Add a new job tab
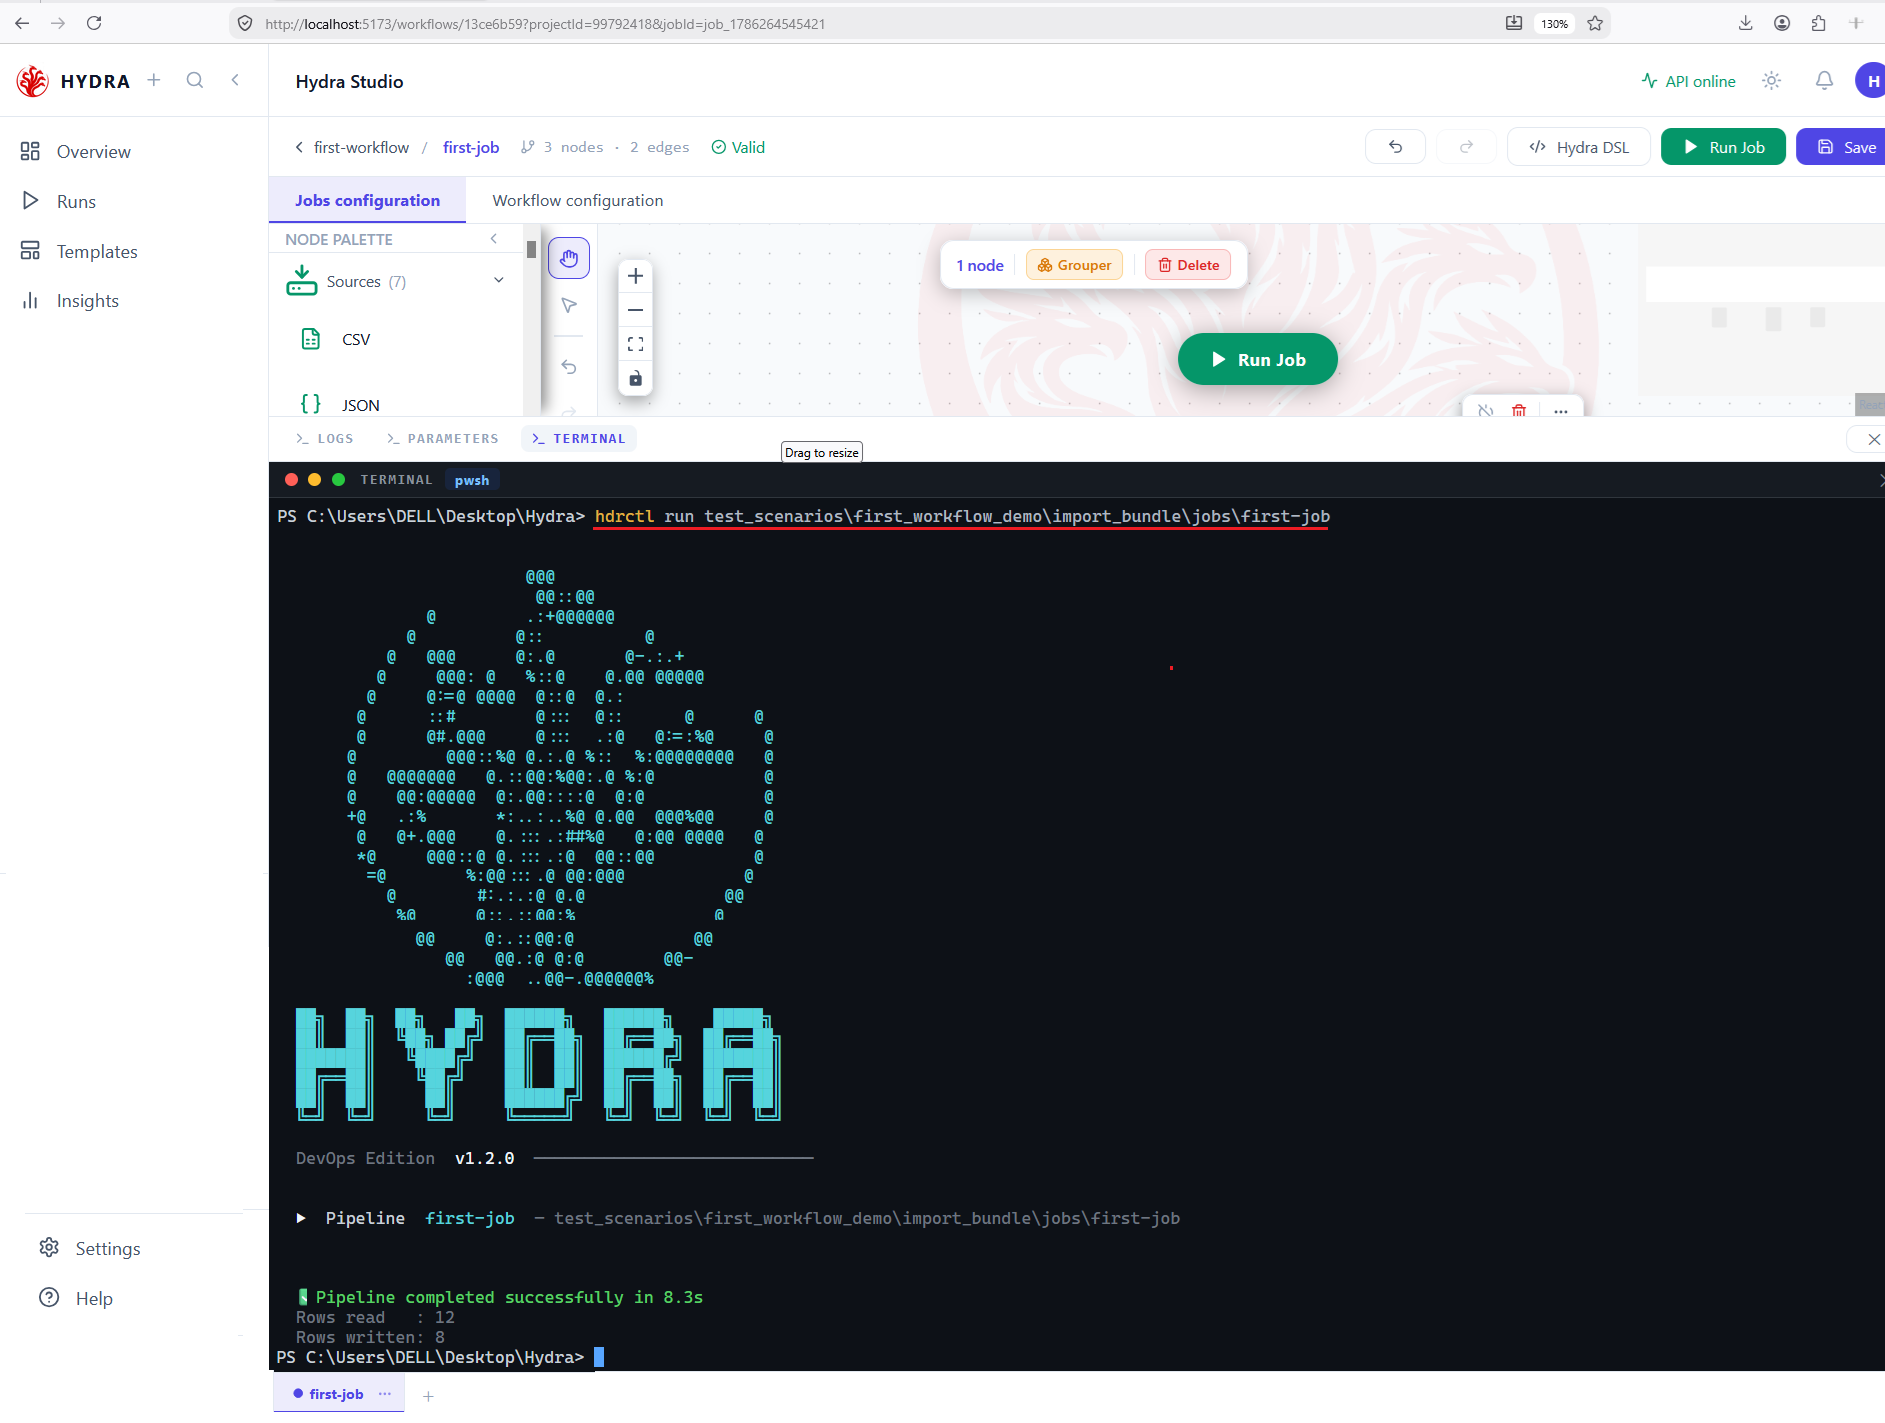This screenshot has width=1885, height=1423. point(428,1396)
